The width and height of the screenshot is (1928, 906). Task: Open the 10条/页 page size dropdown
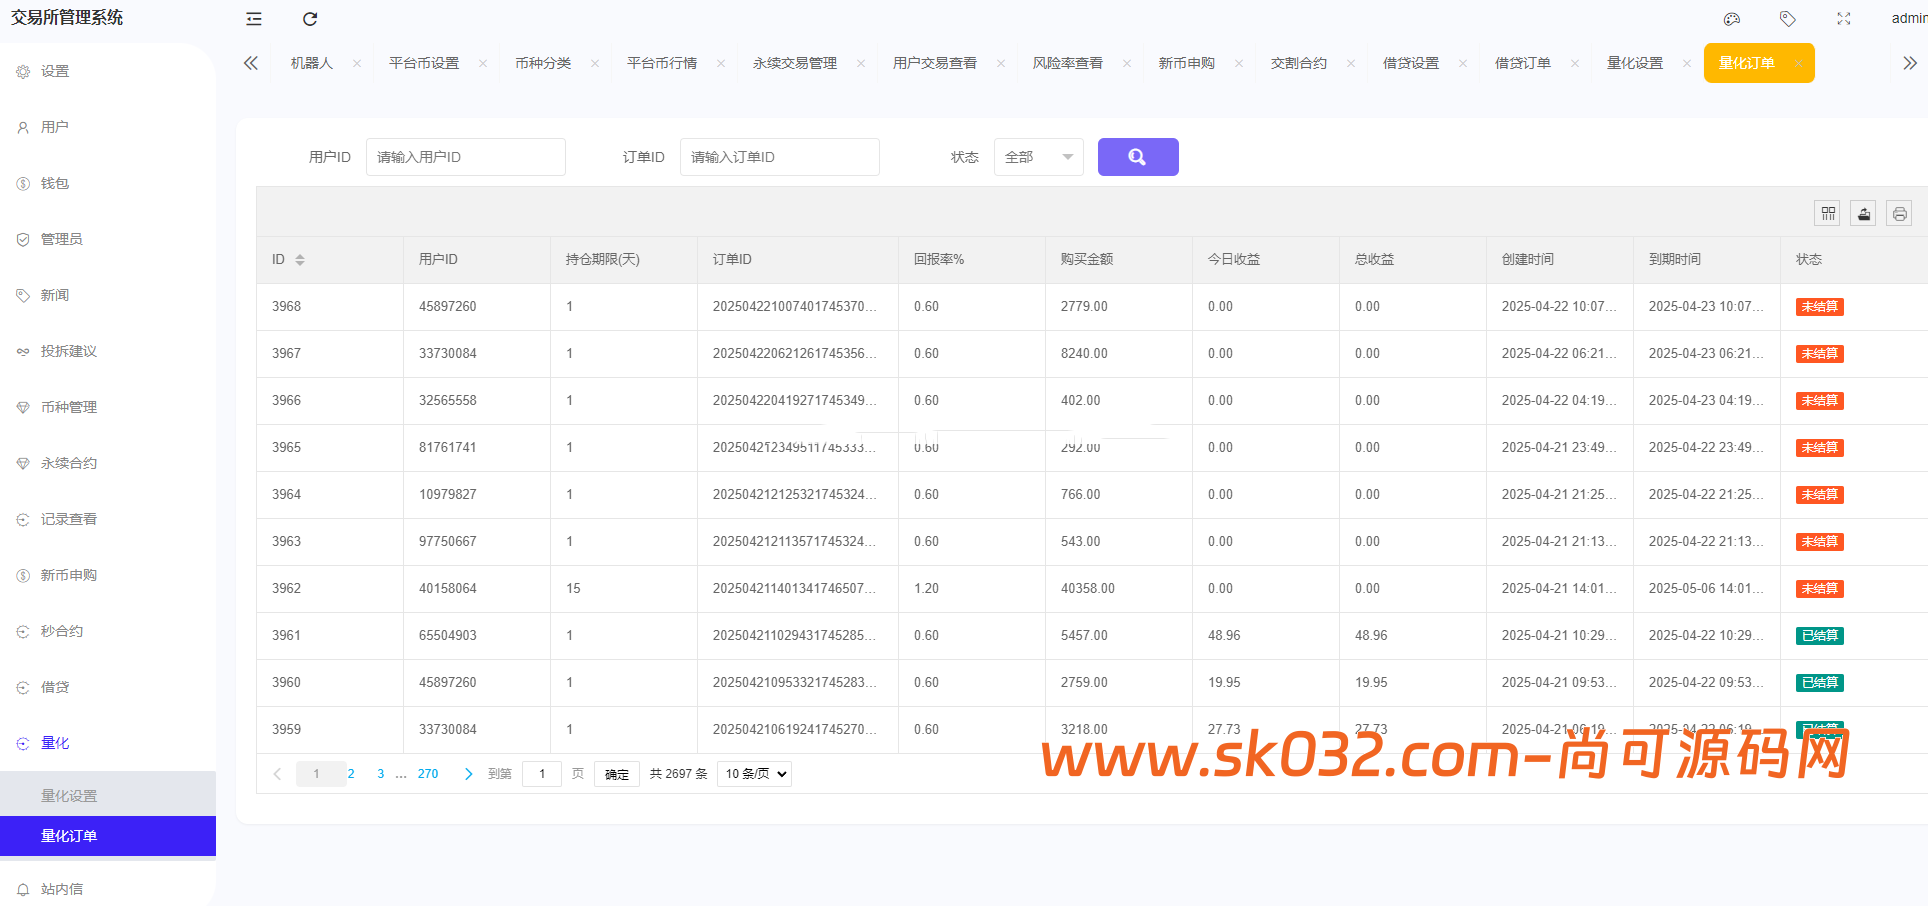pos(753,773)
